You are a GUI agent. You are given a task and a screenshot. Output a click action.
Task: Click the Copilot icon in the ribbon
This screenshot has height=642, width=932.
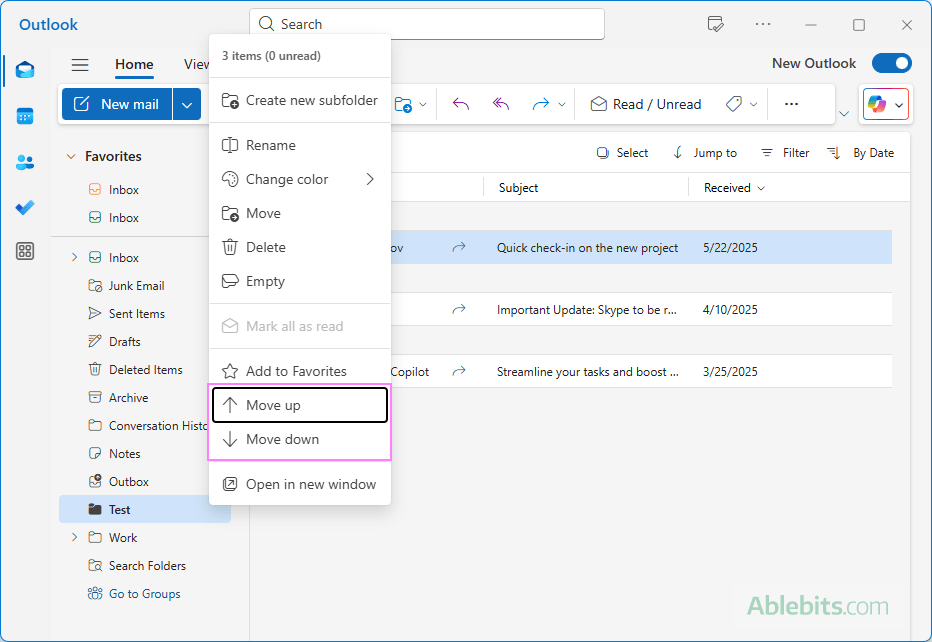877,104
